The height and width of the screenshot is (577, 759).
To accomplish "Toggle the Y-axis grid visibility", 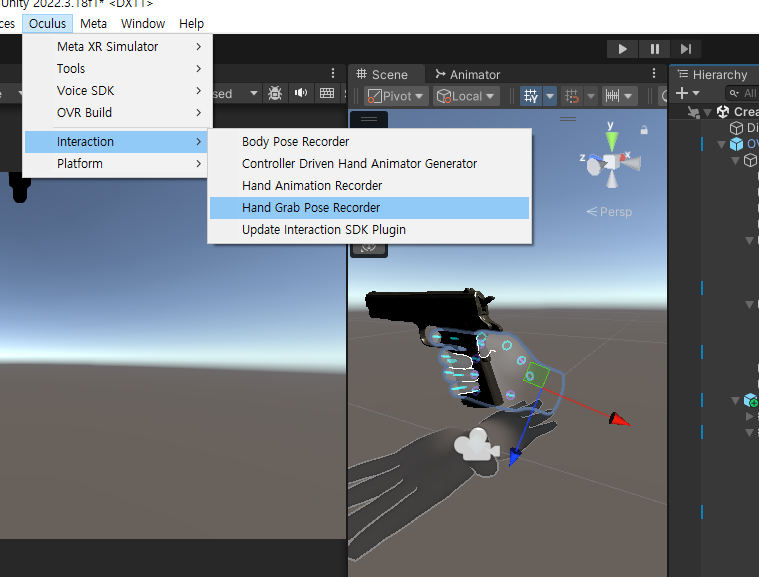I will 531,96.
